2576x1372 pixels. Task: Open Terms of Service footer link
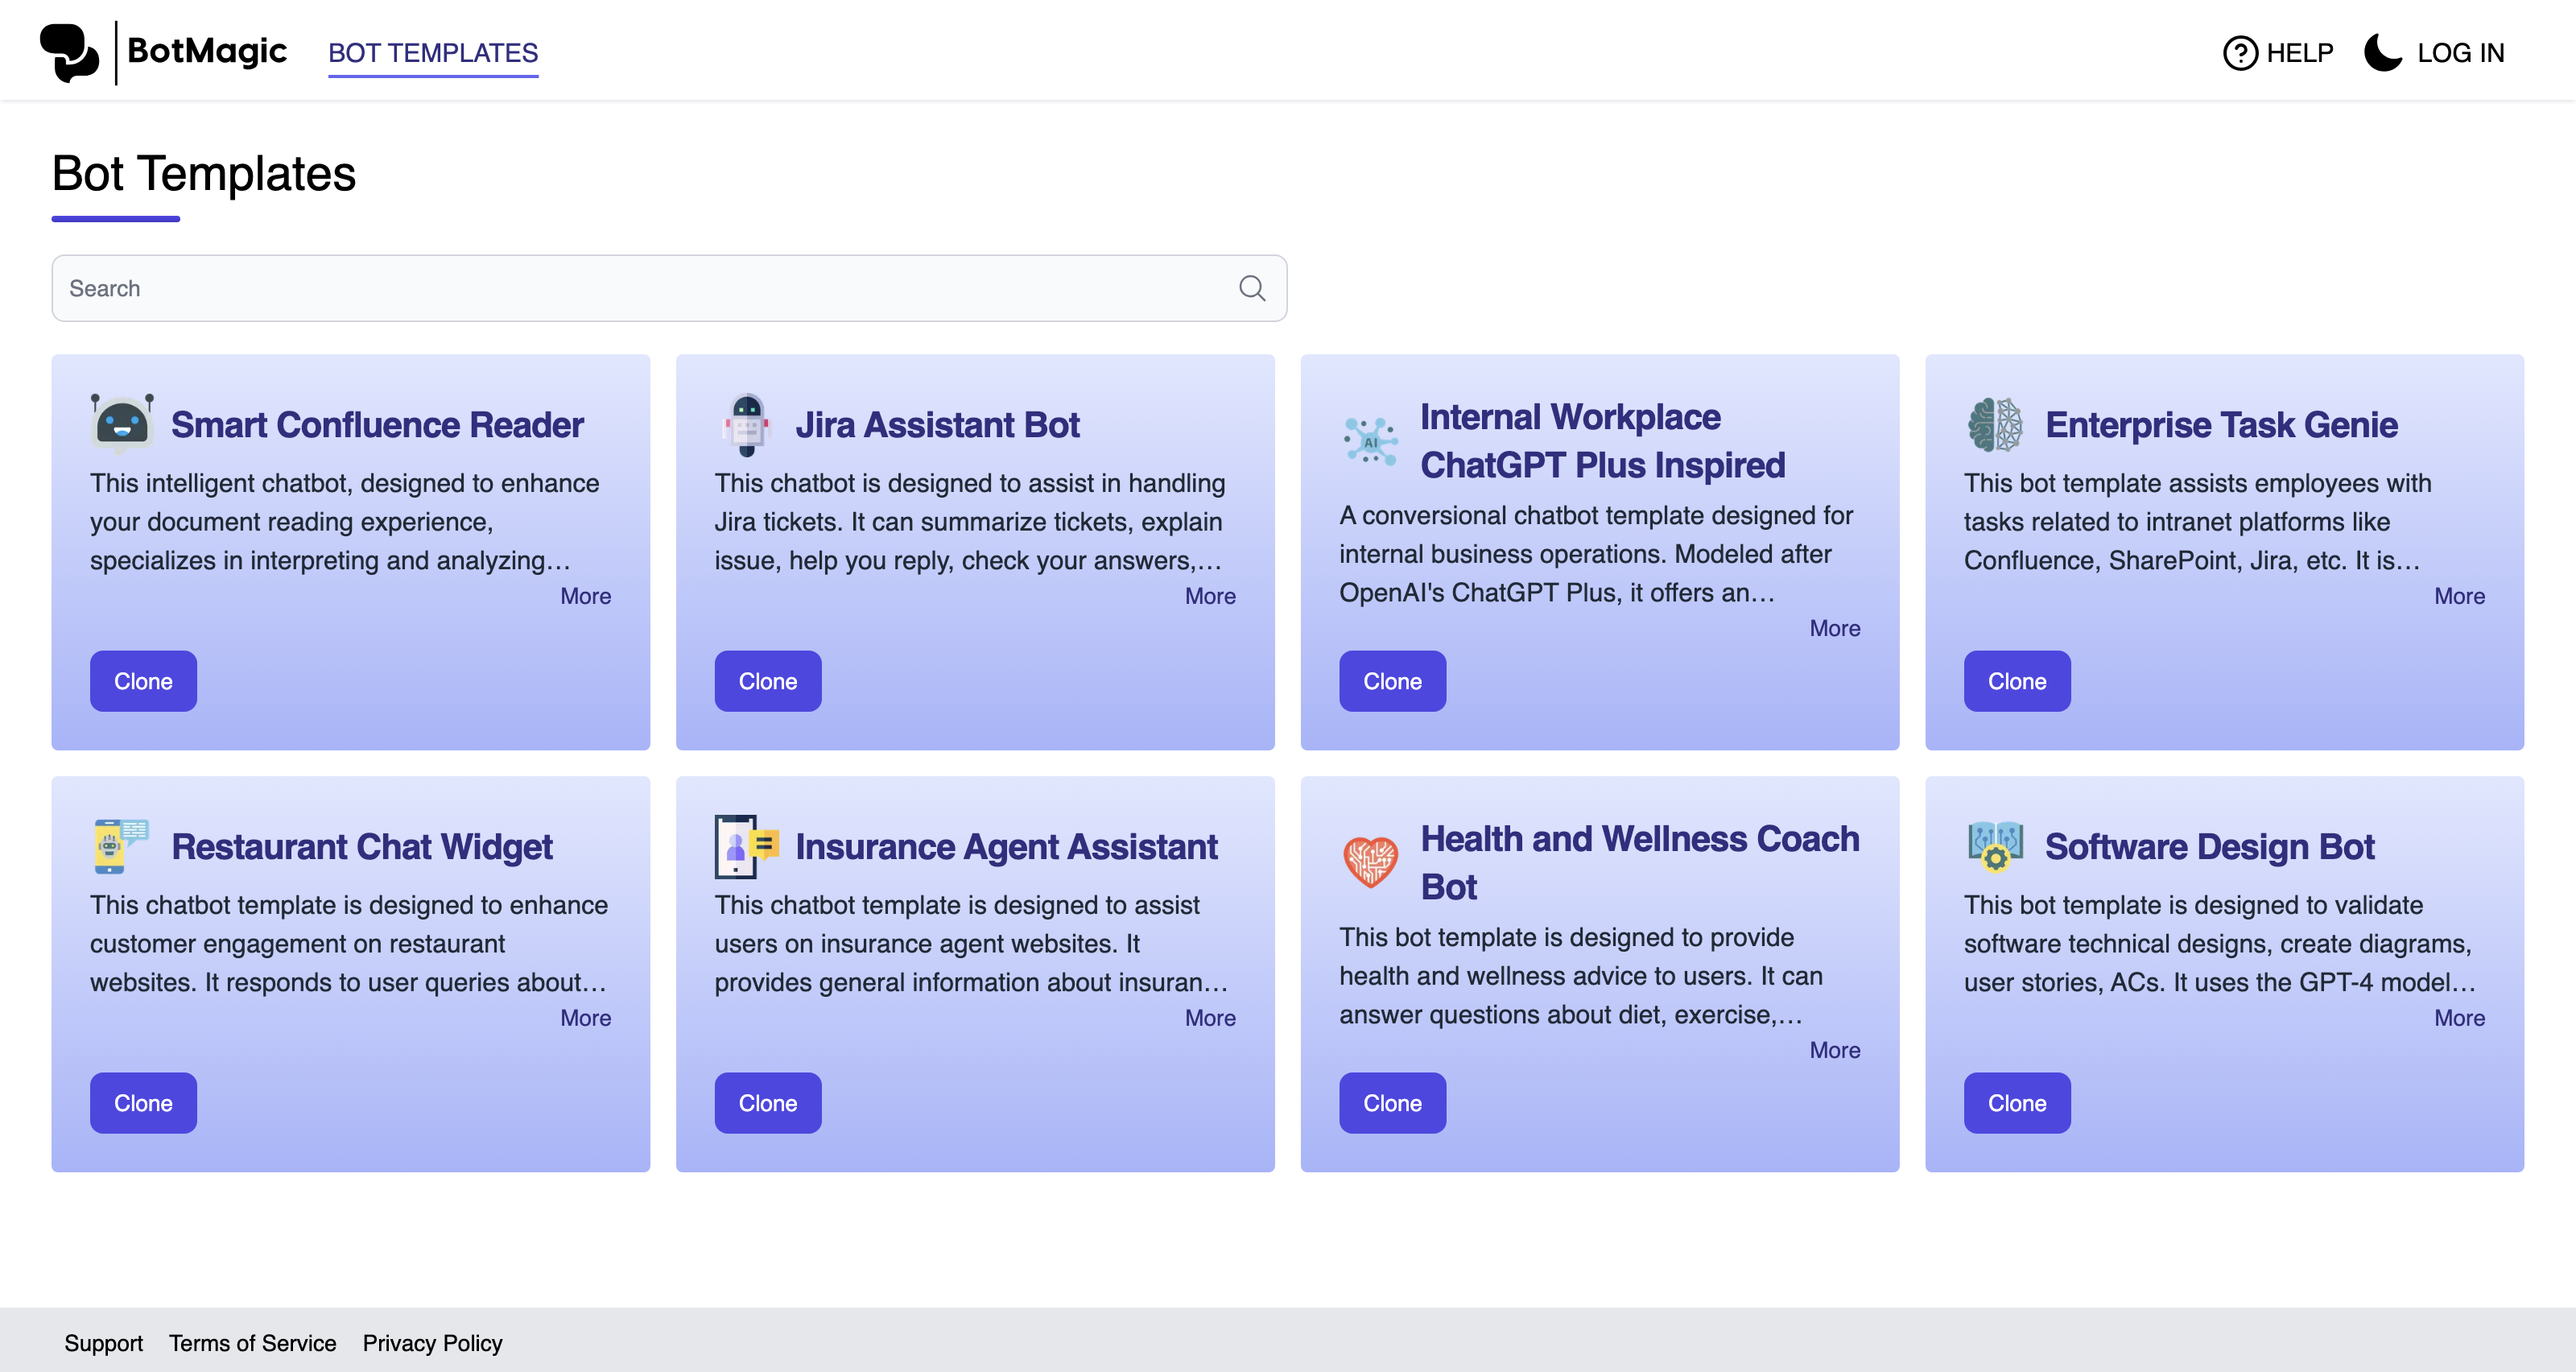pos(252,1343)
